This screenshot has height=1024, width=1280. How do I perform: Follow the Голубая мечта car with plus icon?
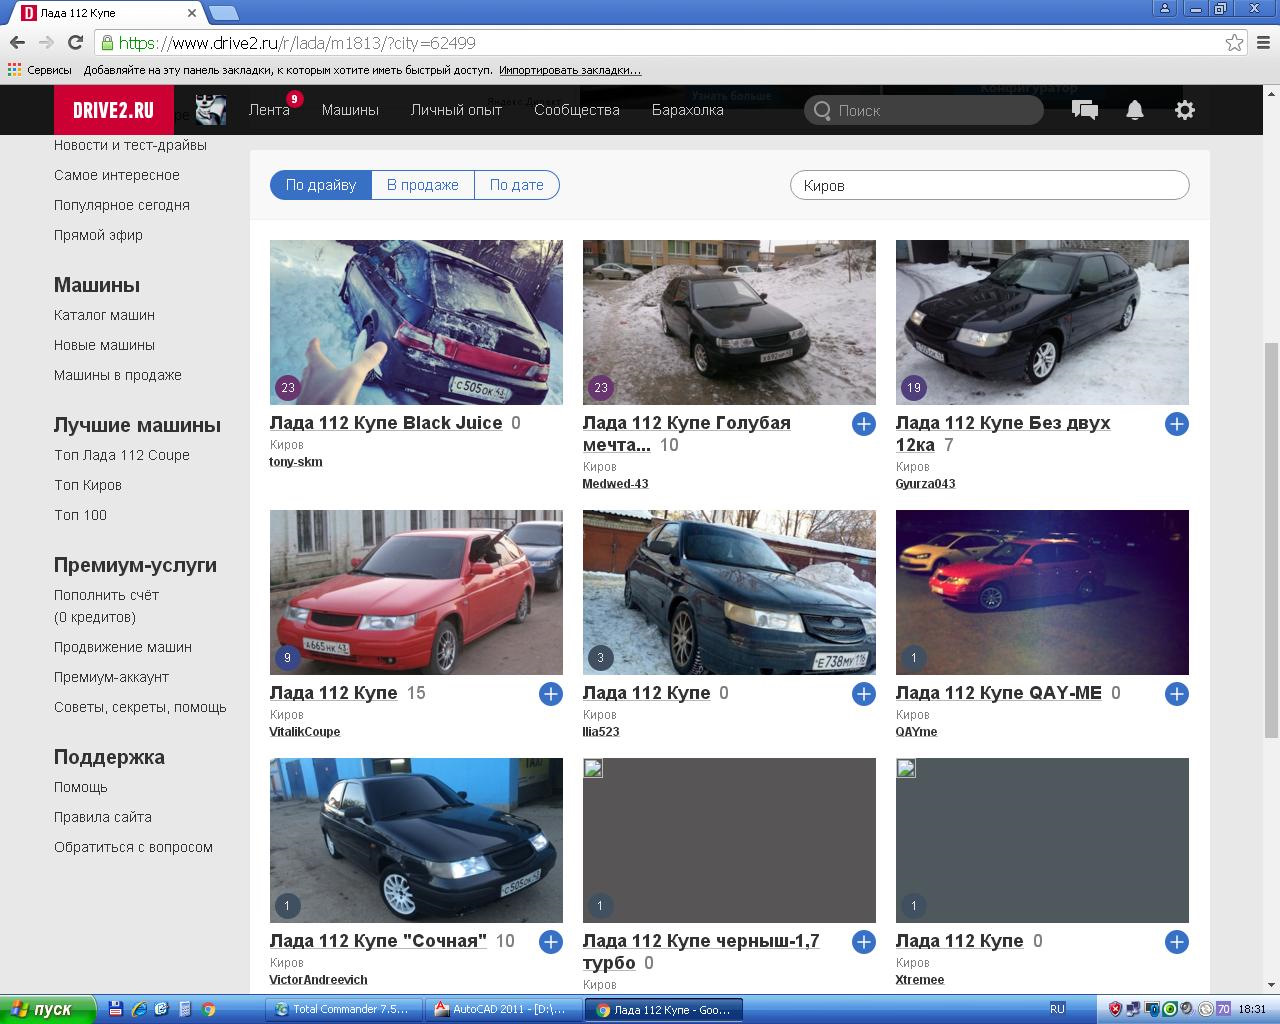point(864,424)
